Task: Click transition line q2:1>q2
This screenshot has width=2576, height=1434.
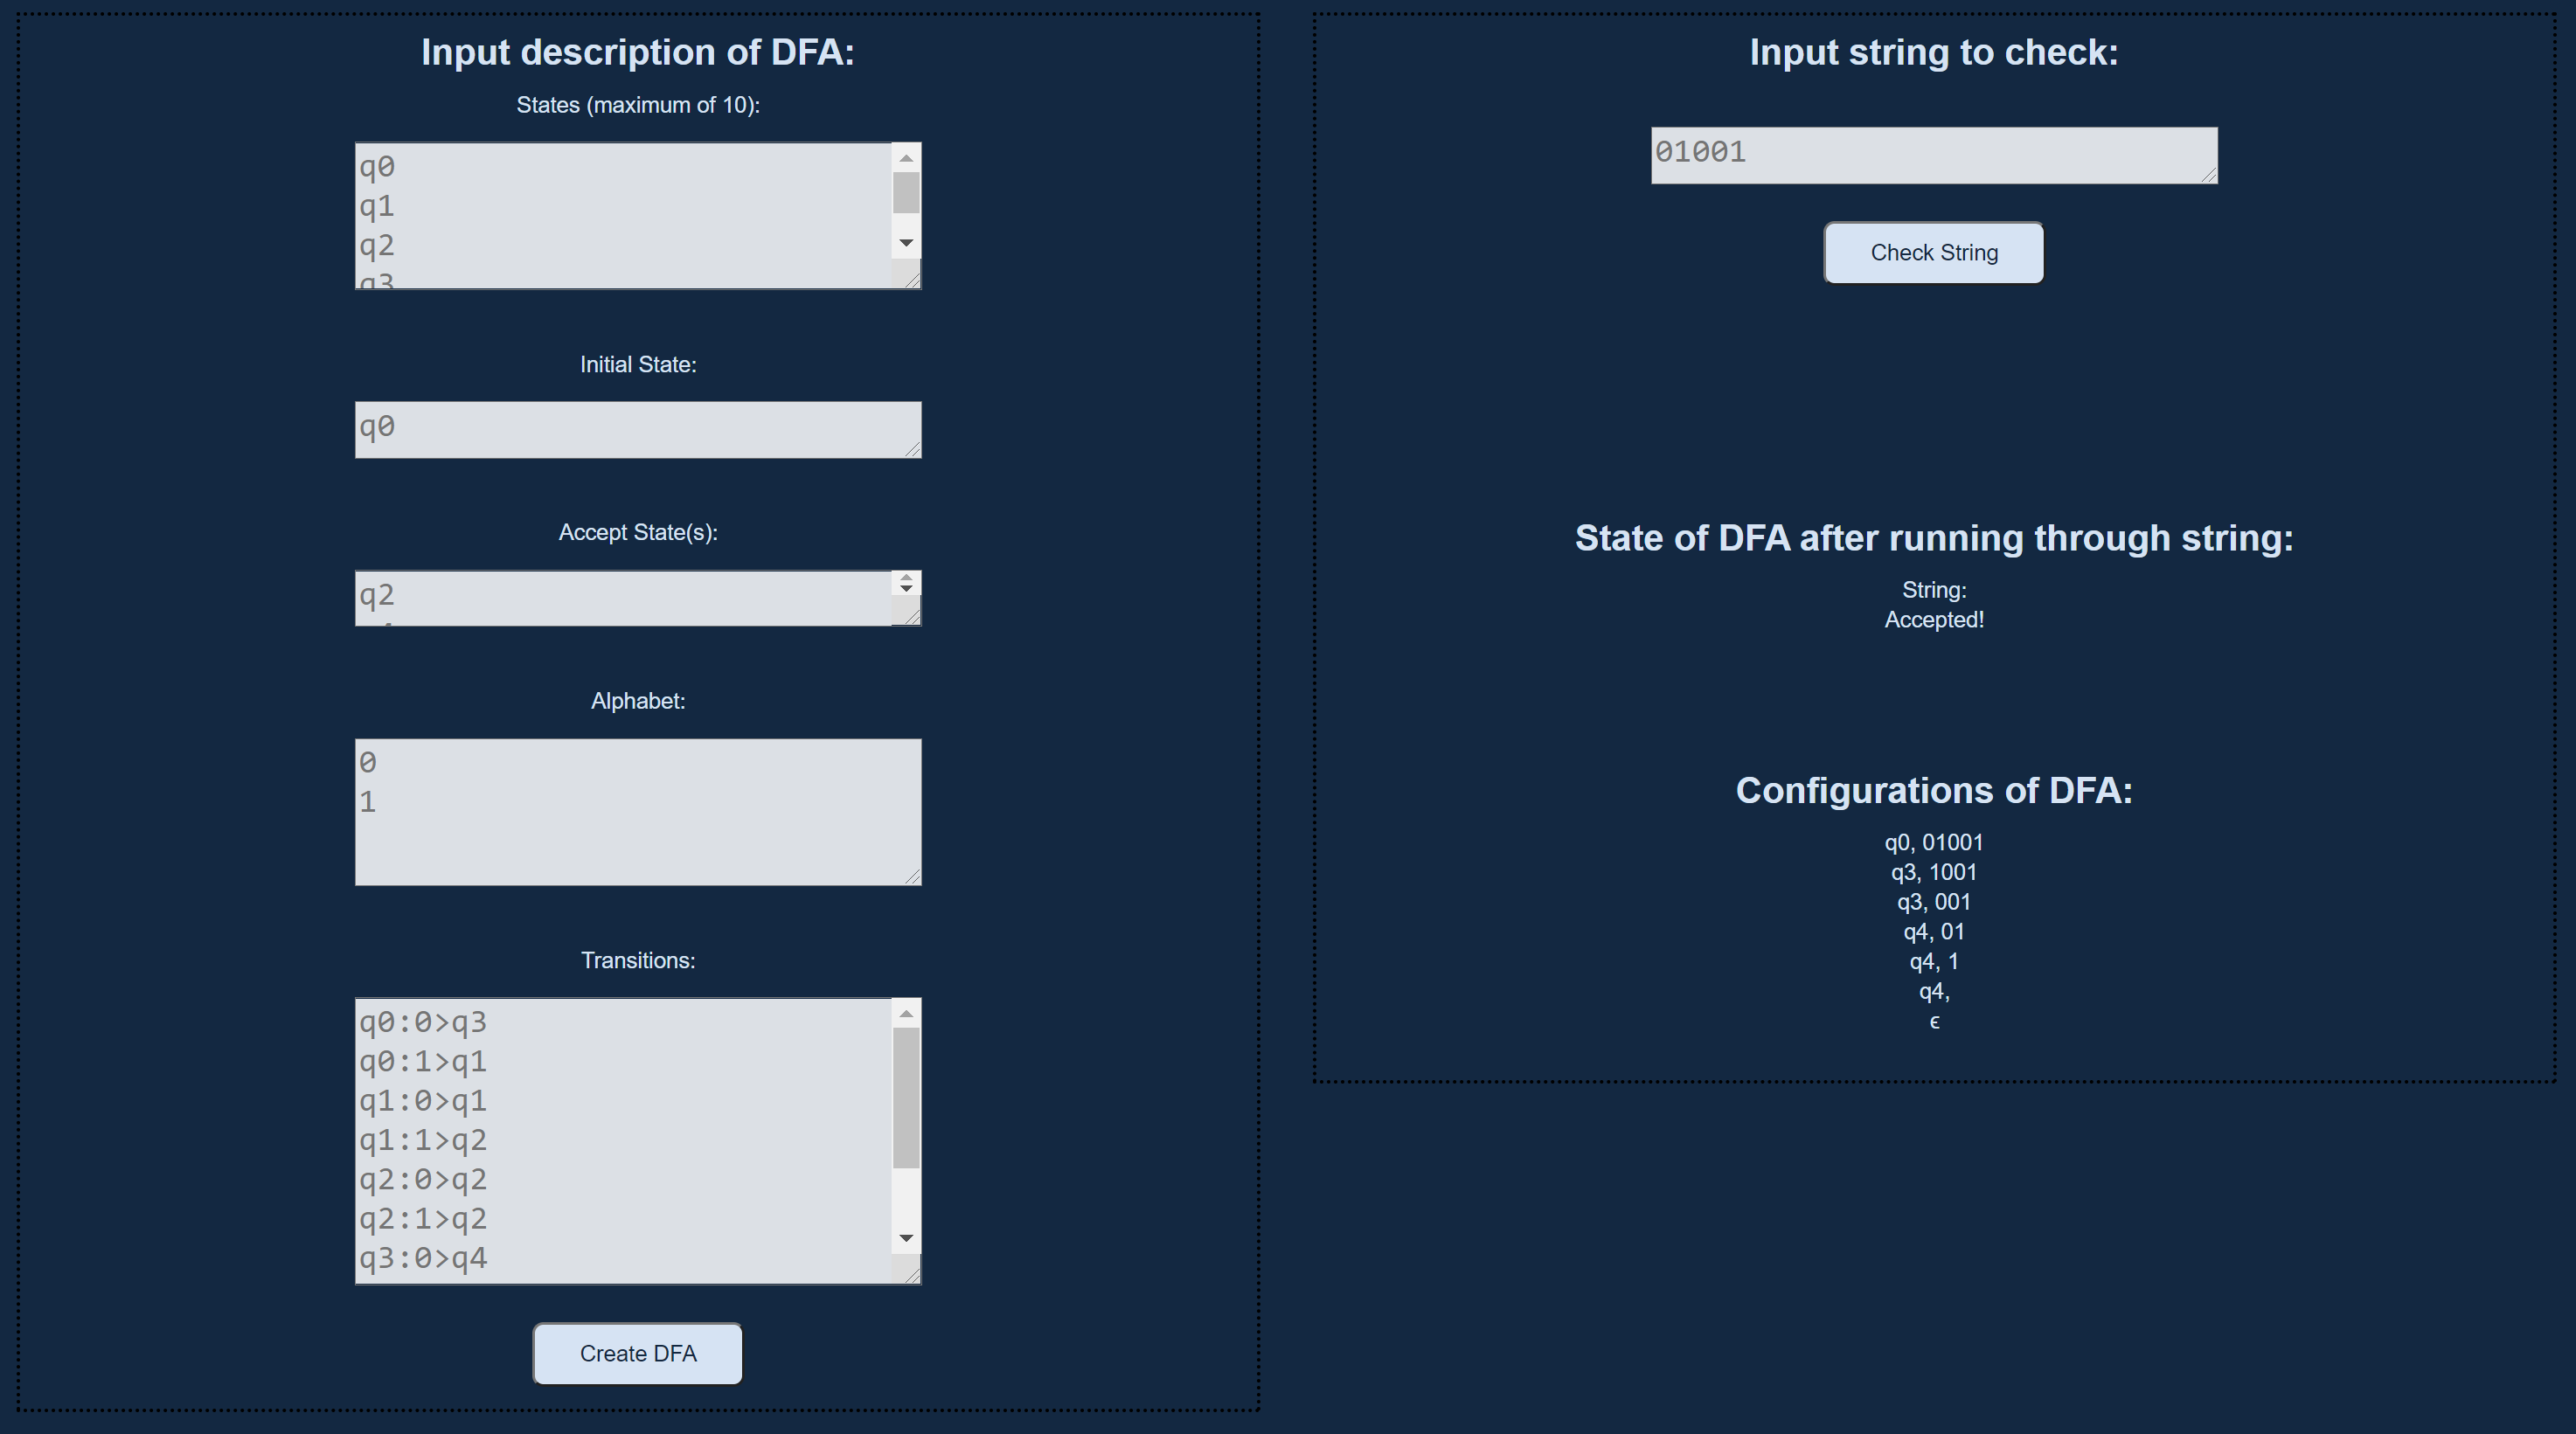Action: coord(423,1219)
